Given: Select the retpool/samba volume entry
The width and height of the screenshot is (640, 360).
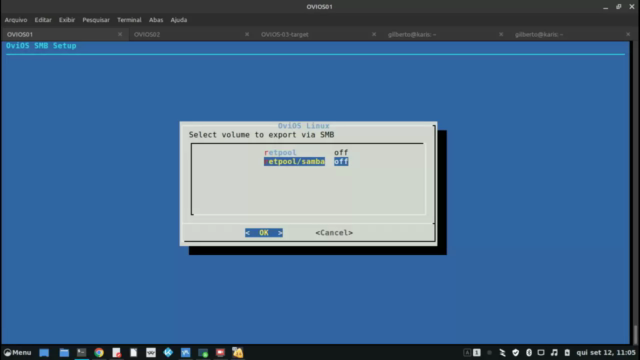Looking at the screenshot, I should 294,162.
